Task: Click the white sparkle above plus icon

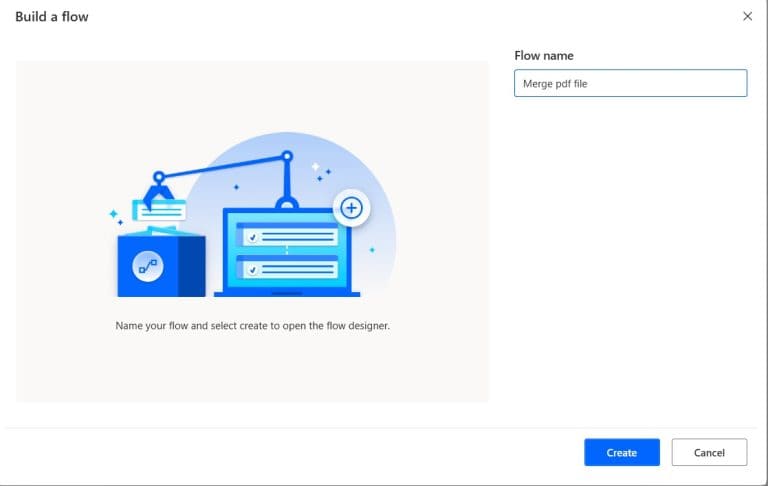Action: (315, 167)
